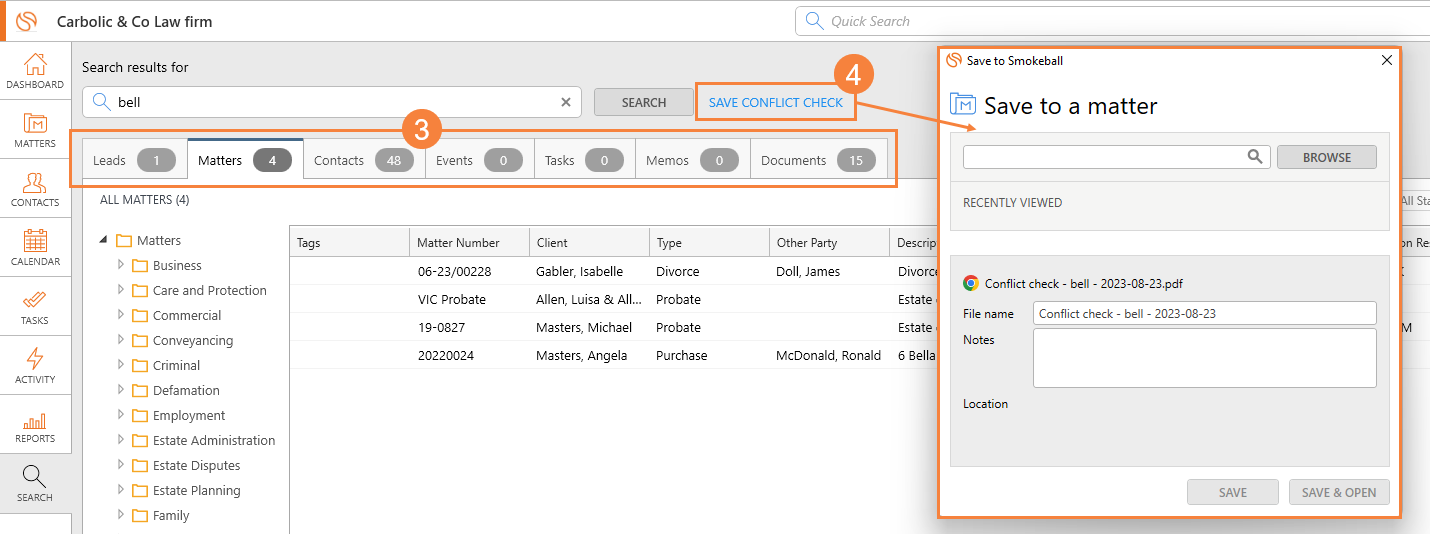Select the Estate Disputes folder

tap(197, 465)
